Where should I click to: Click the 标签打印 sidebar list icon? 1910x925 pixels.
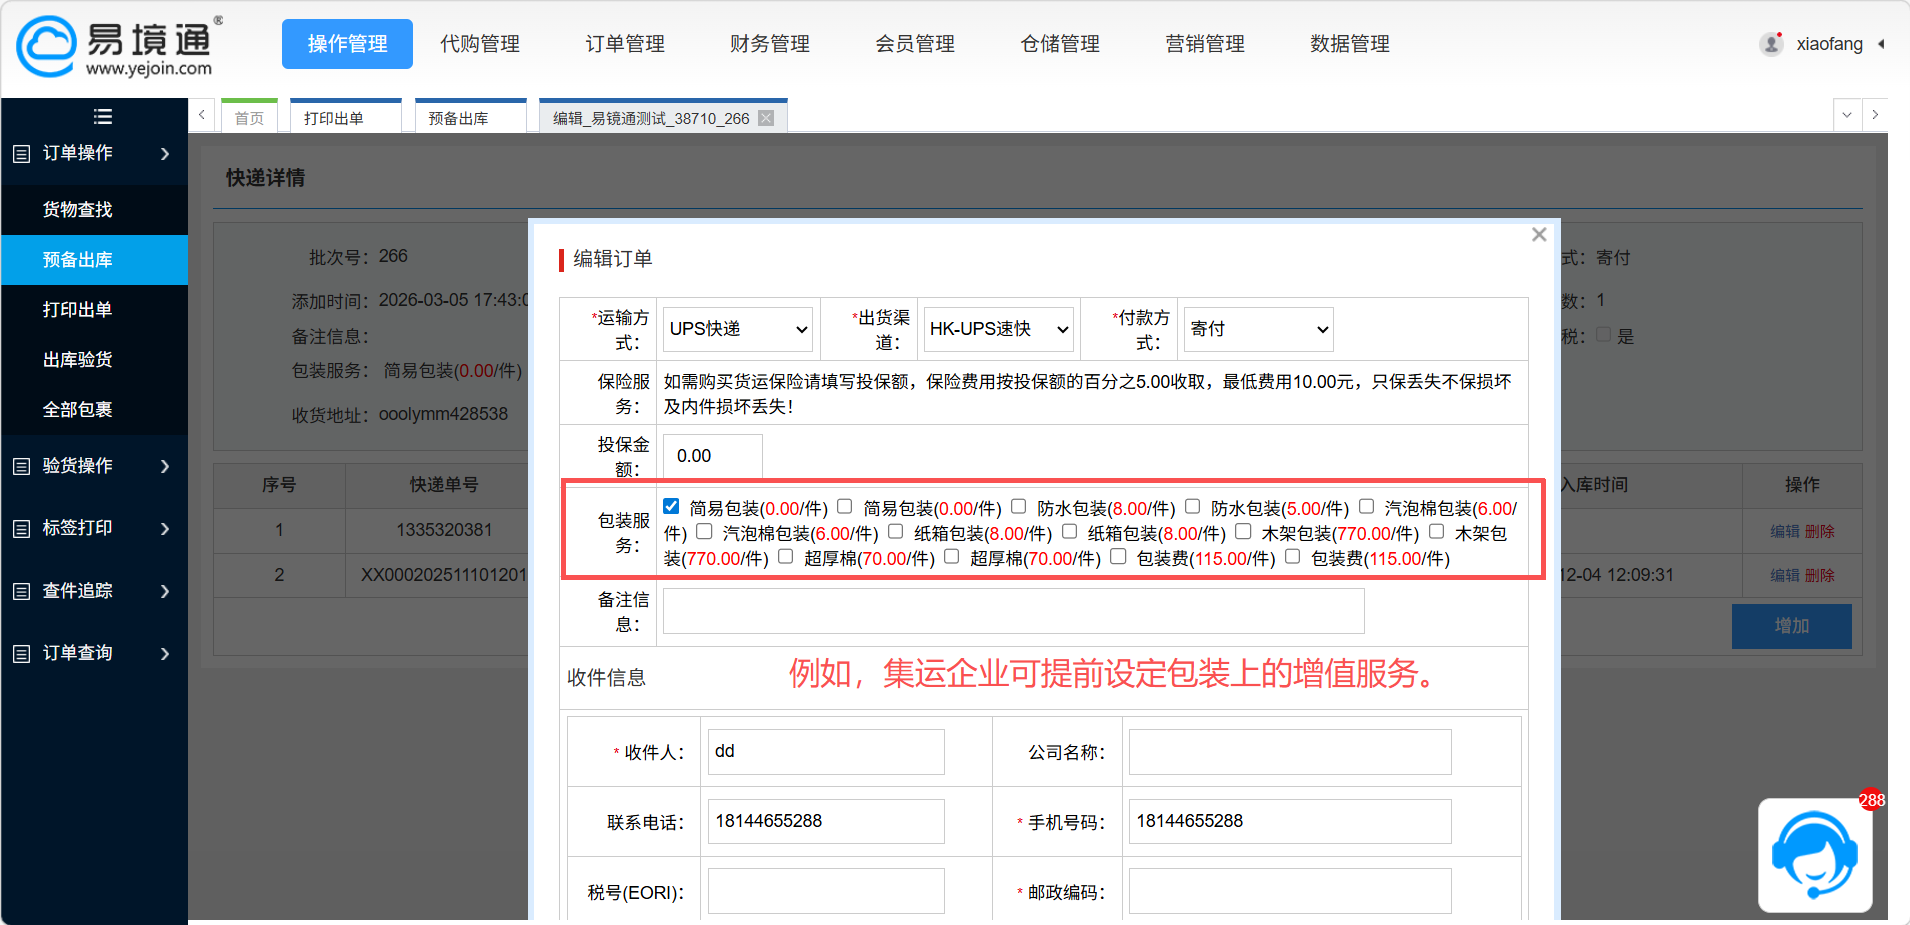tap(21, 528)
